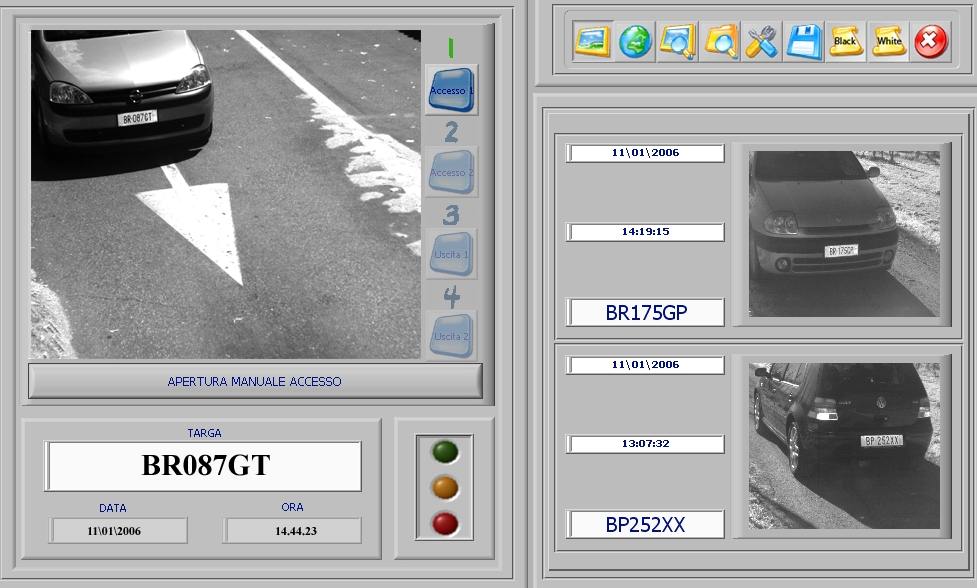
Task: Click the TARGA field showing BR087GT
Action: point(203,466)
